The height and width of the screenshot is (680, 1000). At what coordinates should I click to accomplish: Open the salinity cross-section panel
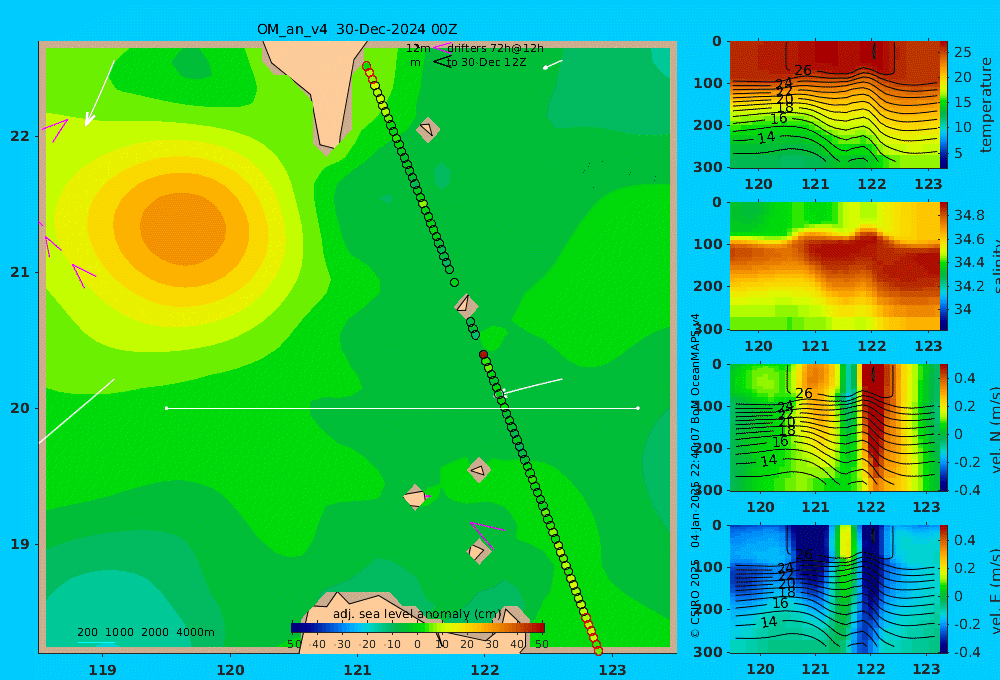click(834, 266)
